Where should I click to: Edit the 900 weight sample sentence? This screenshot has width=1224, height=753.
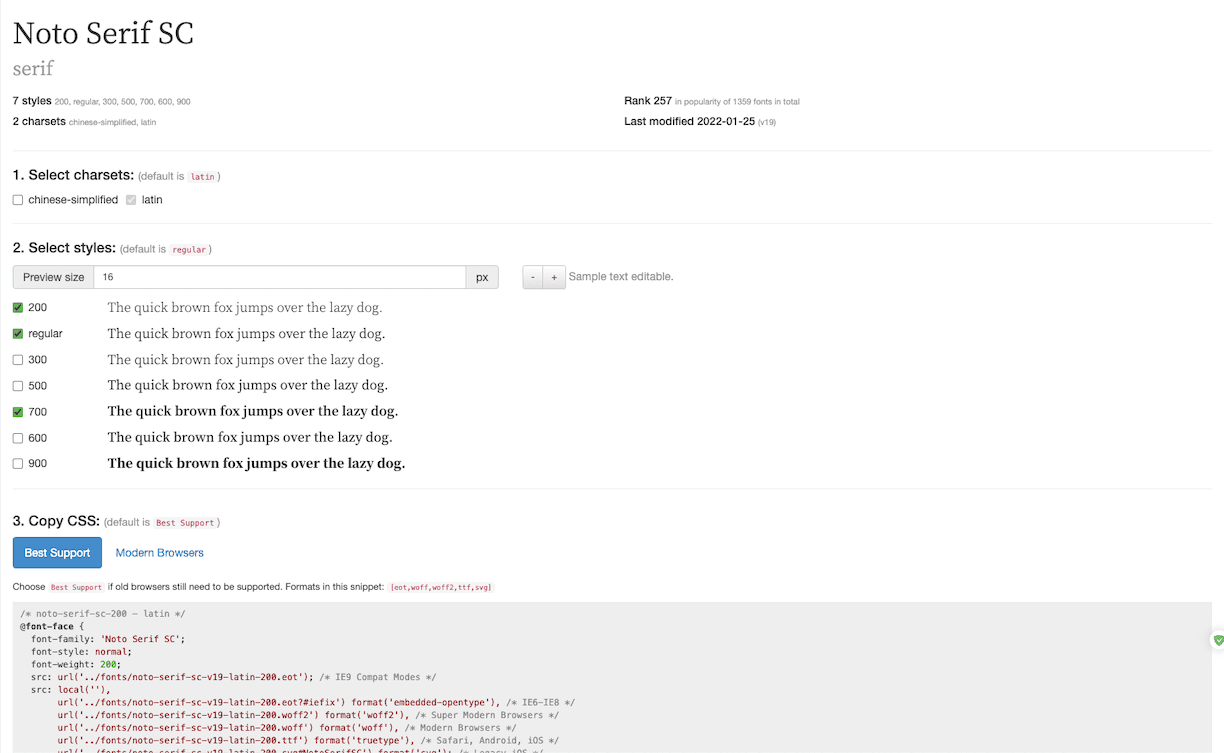pos(256,464)
